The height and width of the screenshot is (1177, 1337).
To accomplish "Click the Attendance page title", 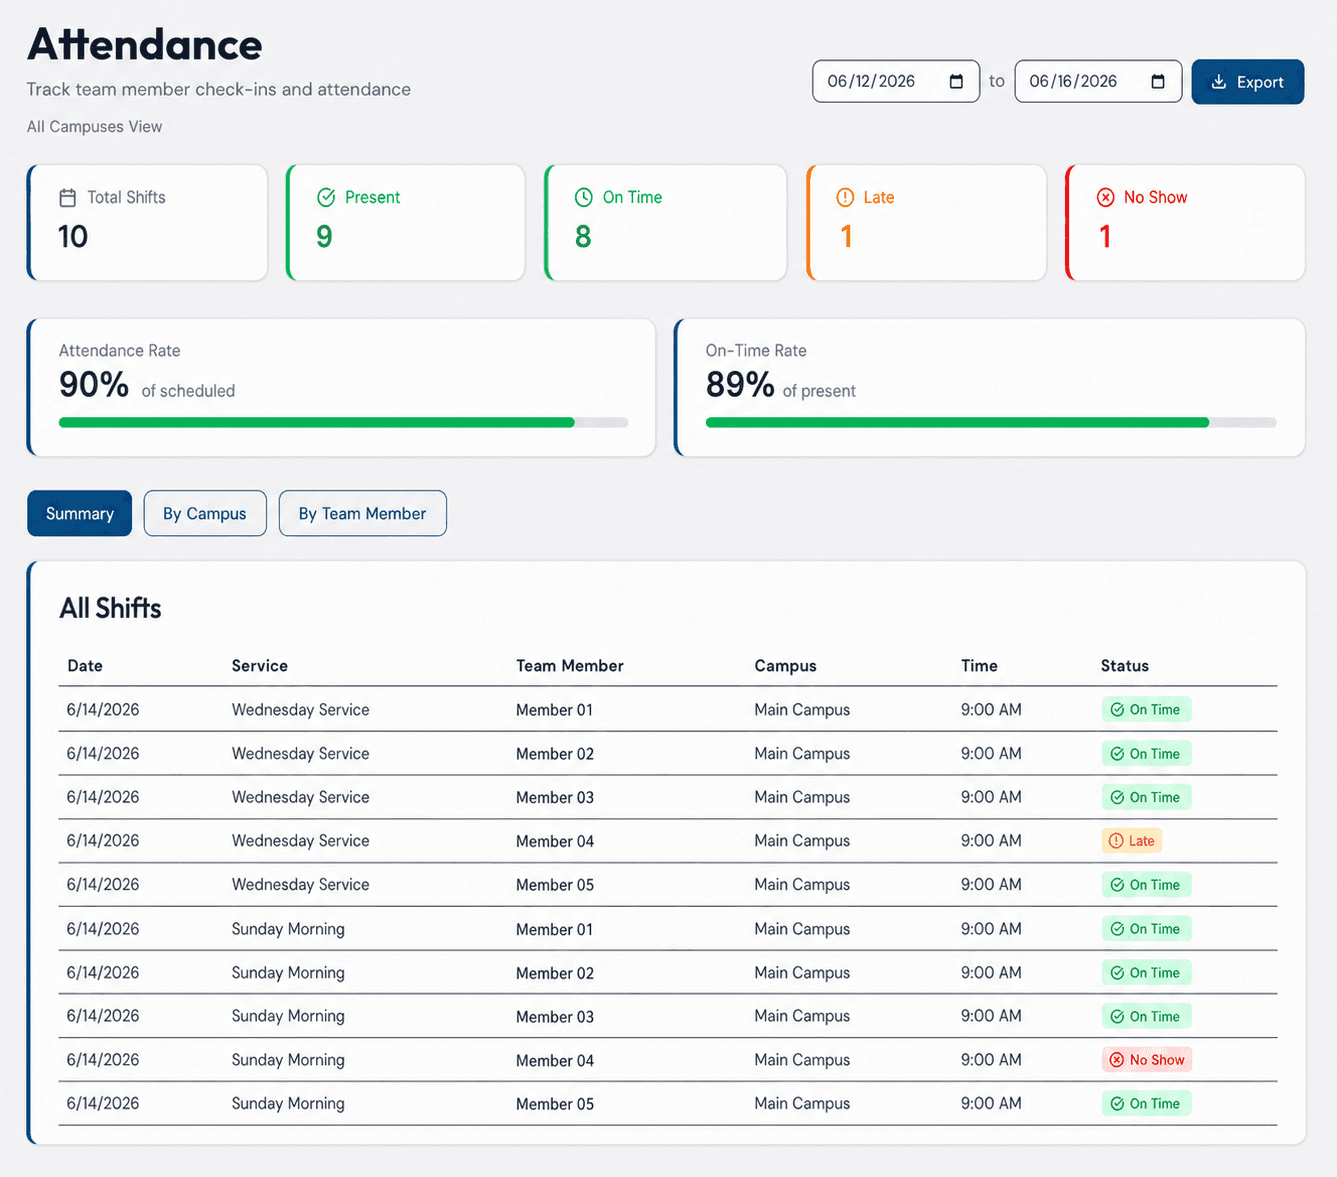I will [x=145, y=45].
